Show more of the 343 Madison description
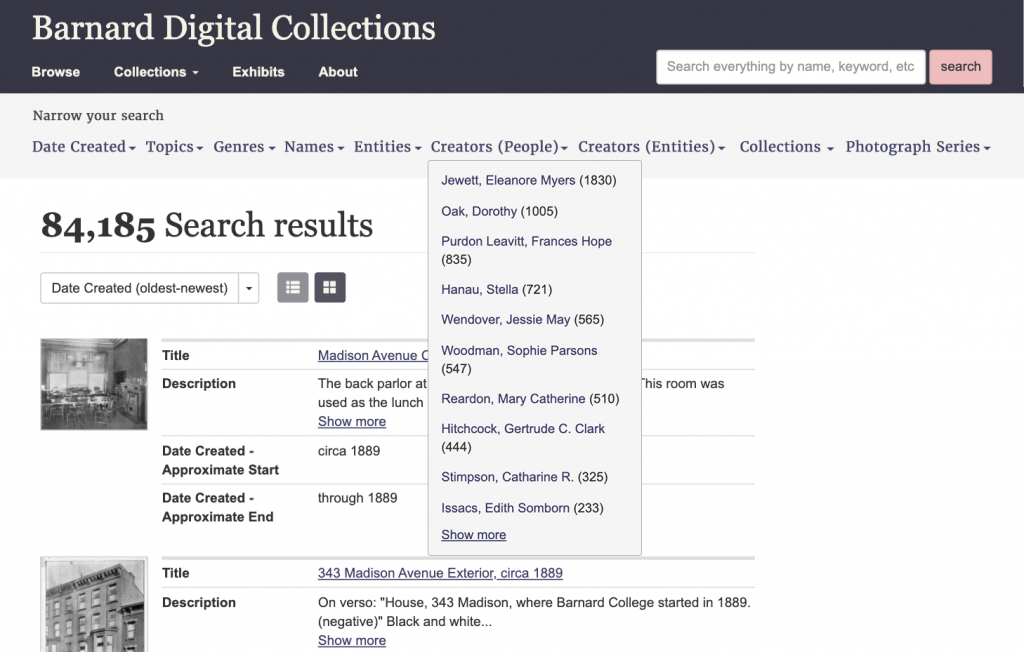1024x652 pixels. pos(352,640)
